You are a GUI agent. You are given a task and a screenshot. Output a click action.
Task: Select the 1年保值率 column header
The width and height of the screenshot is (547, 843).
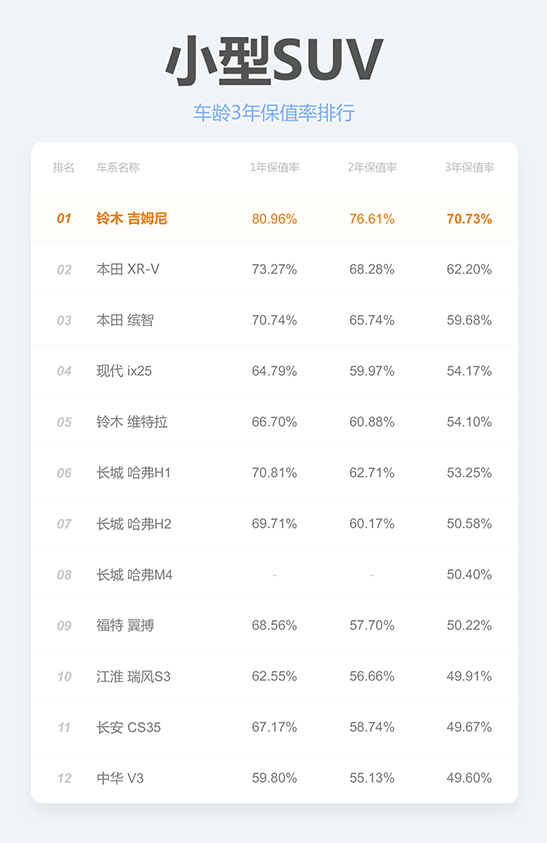274,168
